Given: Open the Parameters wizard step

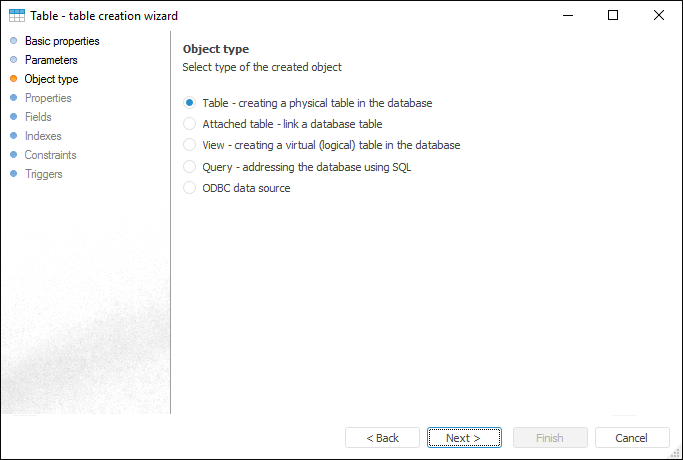Looking at the screenshot, I should pyautogui.click(x=51, y=60).
